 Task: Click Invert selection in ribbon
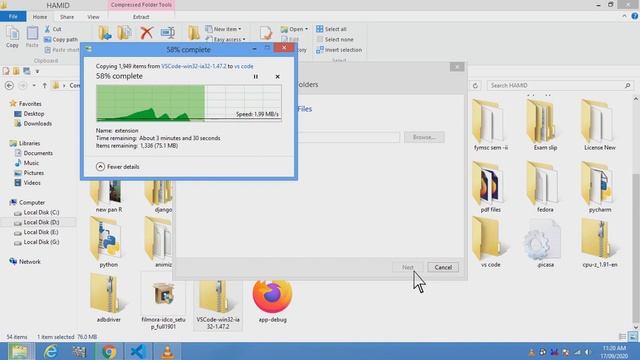339,50
